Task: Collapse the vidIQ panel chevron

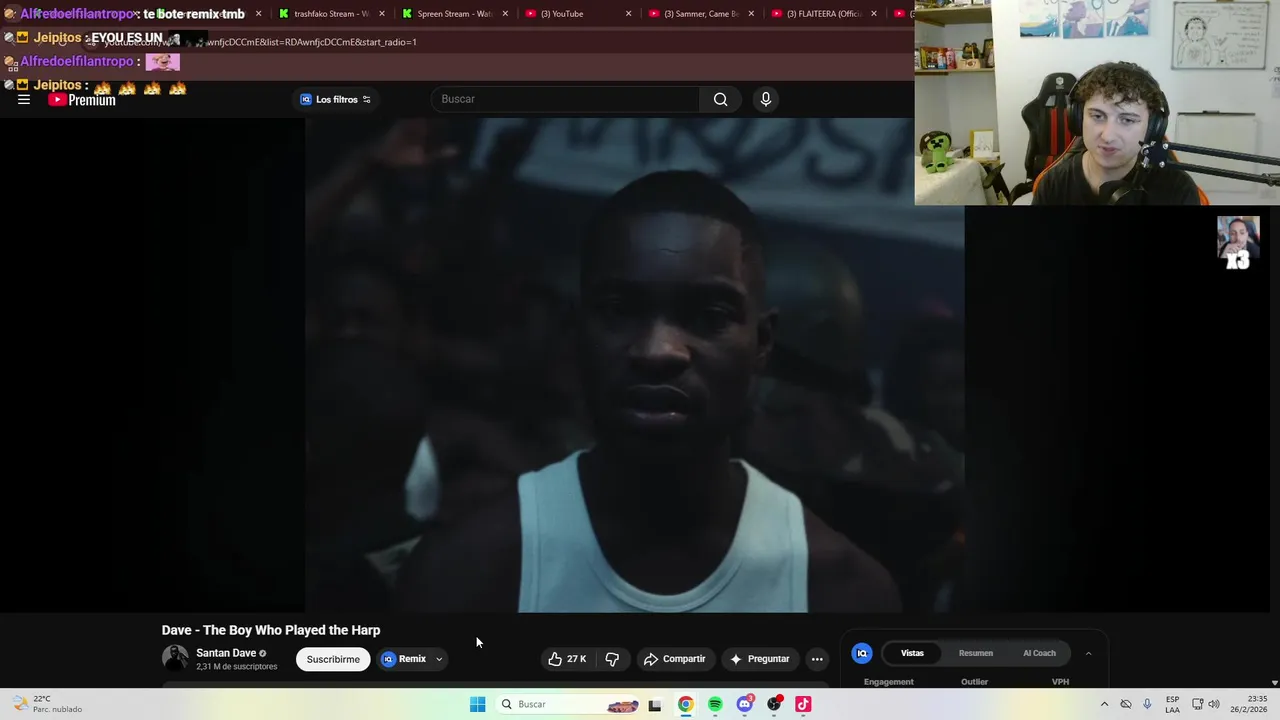Action: point(1088,653)
